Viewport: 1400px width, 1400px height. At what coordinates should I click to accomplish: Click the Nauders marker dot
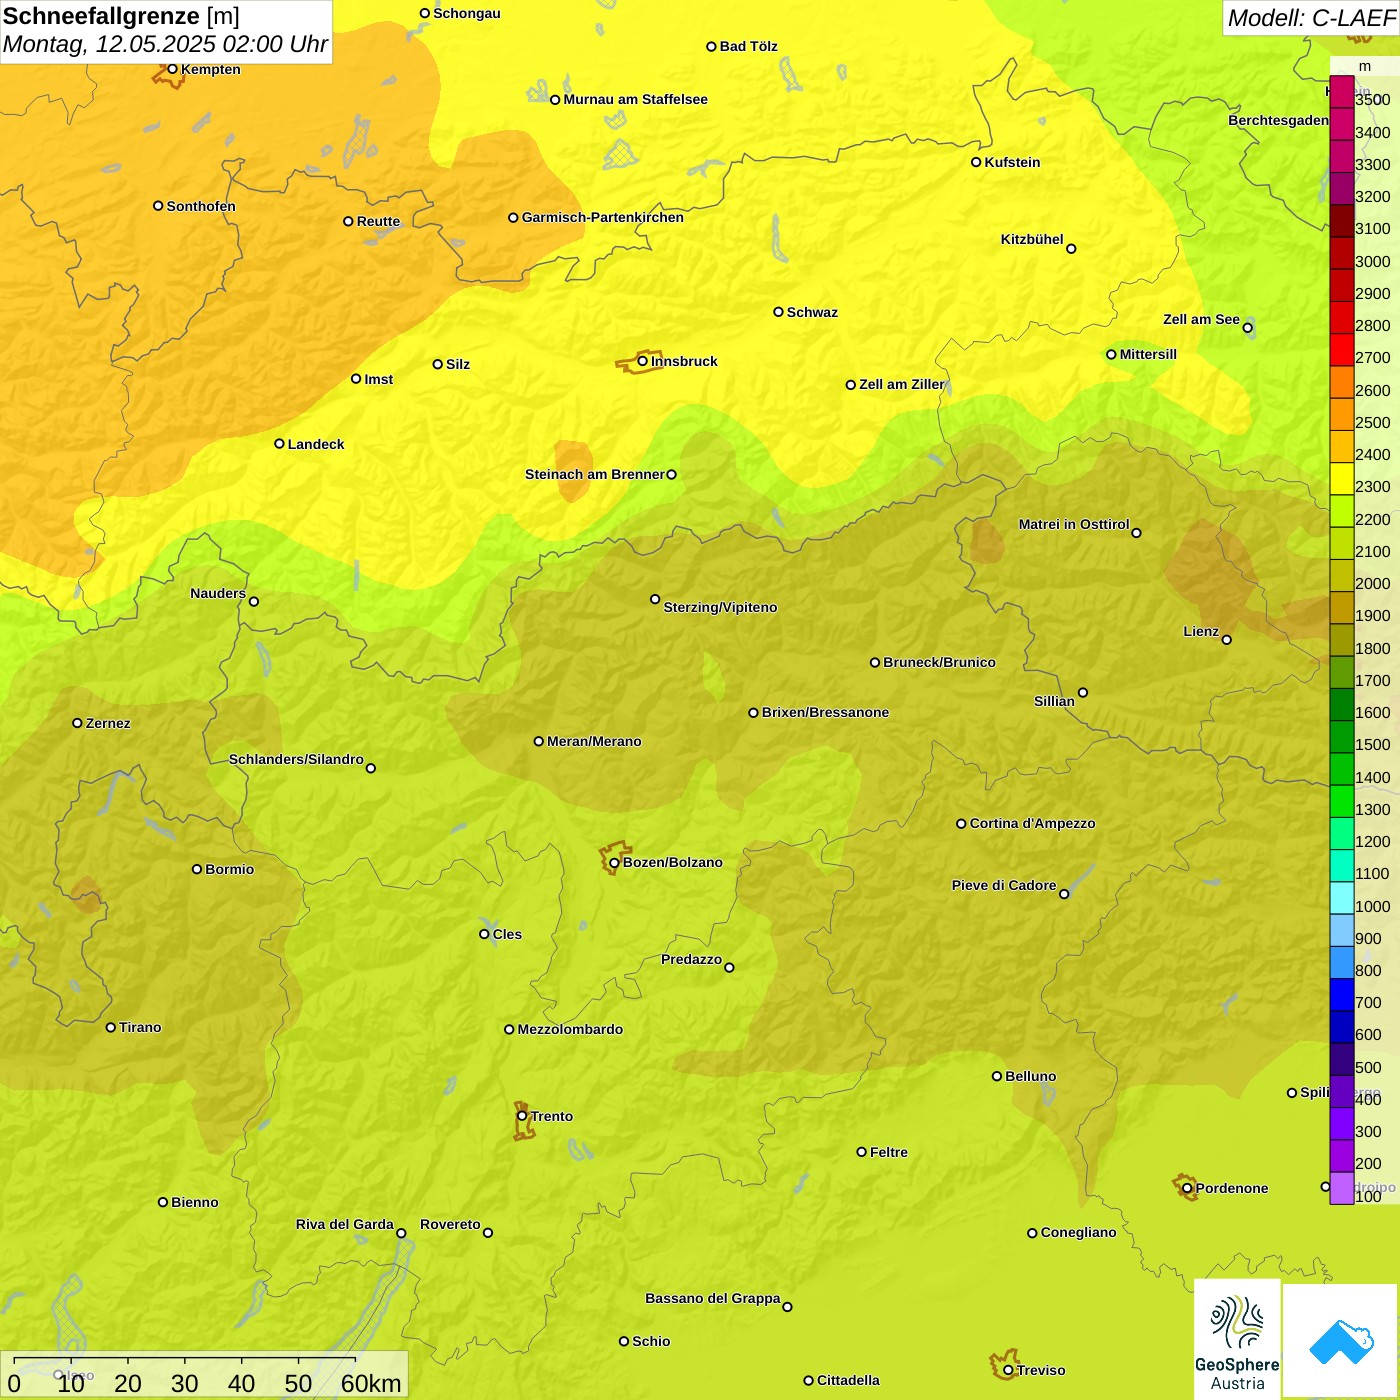(x=254, y=601)
